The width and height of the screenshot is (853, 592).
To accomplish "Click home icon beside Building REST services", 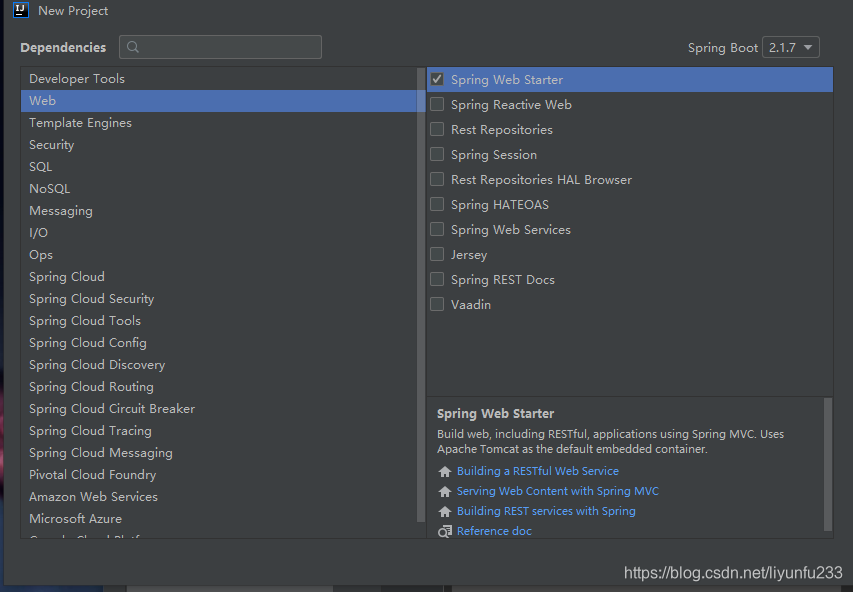I will (445, 511).
